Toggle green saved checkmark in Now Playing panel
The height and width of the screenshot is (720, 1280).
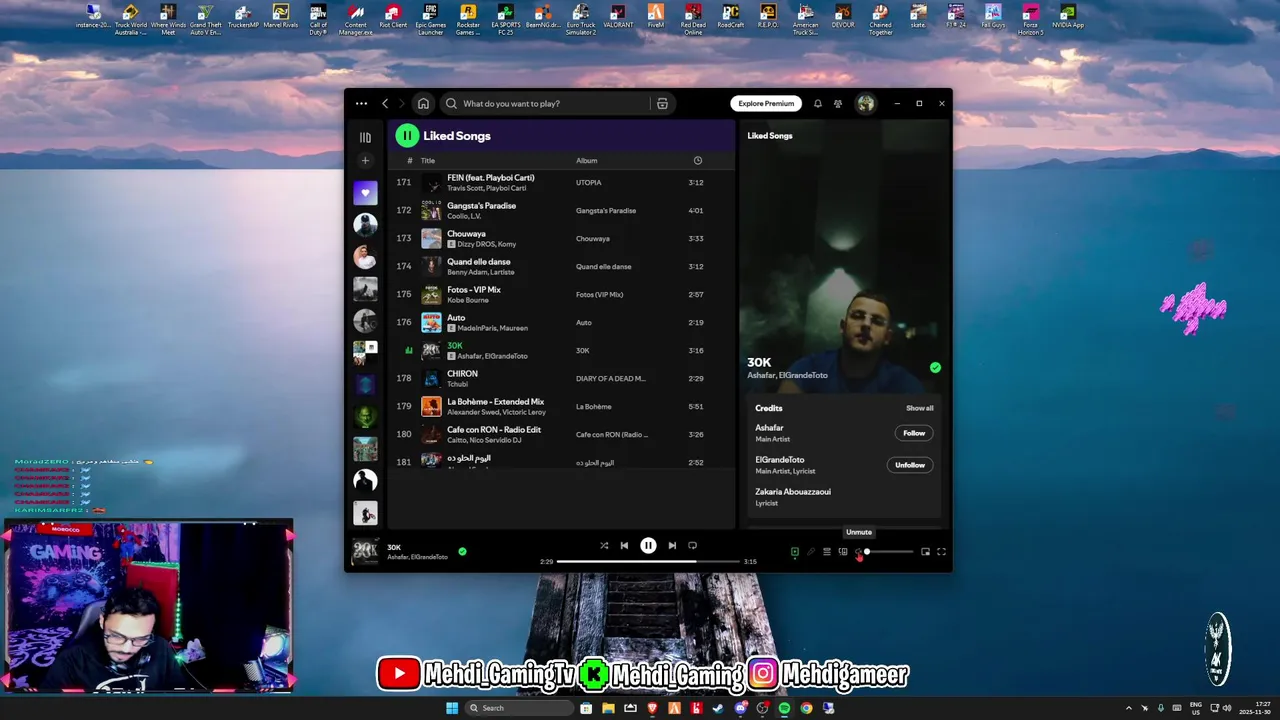point(935,368)
